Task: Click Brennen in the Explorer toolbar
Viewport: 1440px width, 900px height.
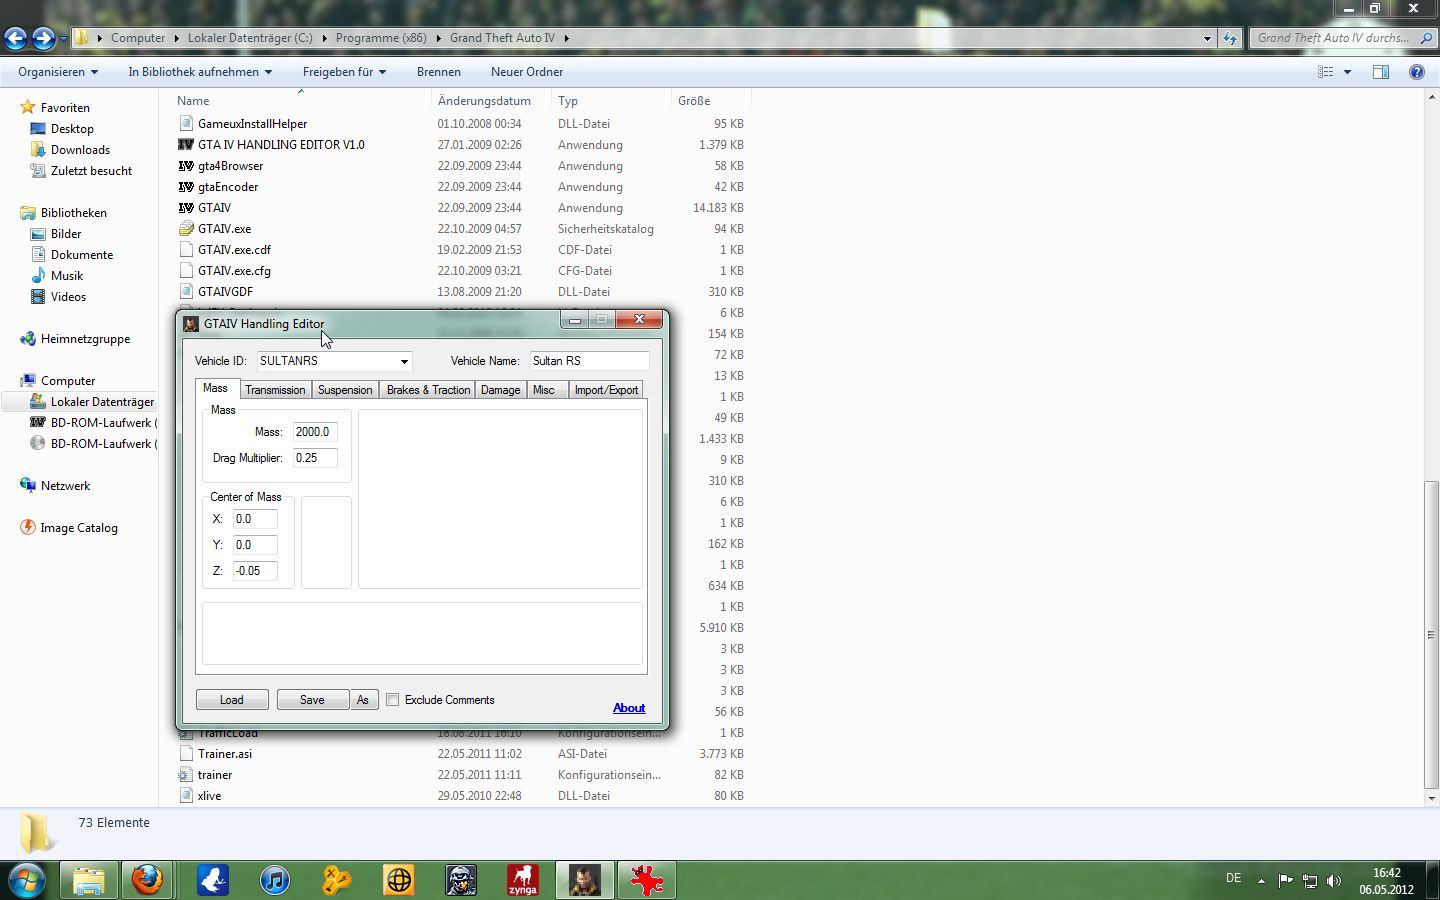Action: click(439, 72)
